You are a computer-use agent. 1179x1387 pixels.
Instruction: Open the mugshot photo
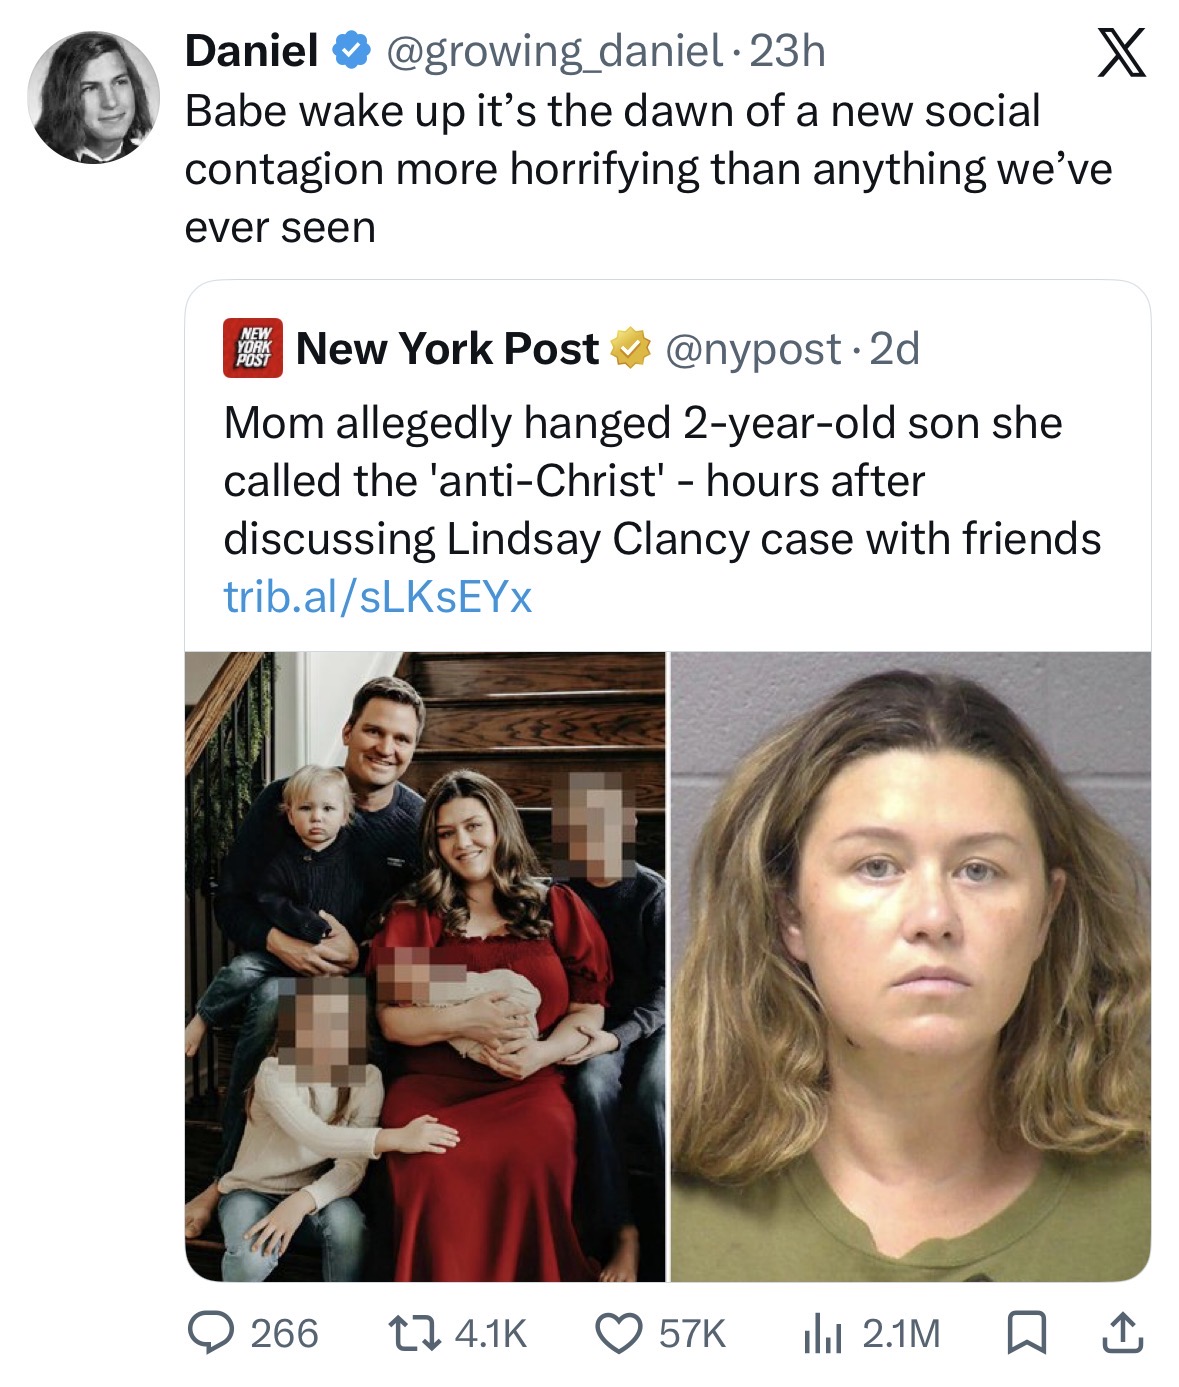click(910, 966)
